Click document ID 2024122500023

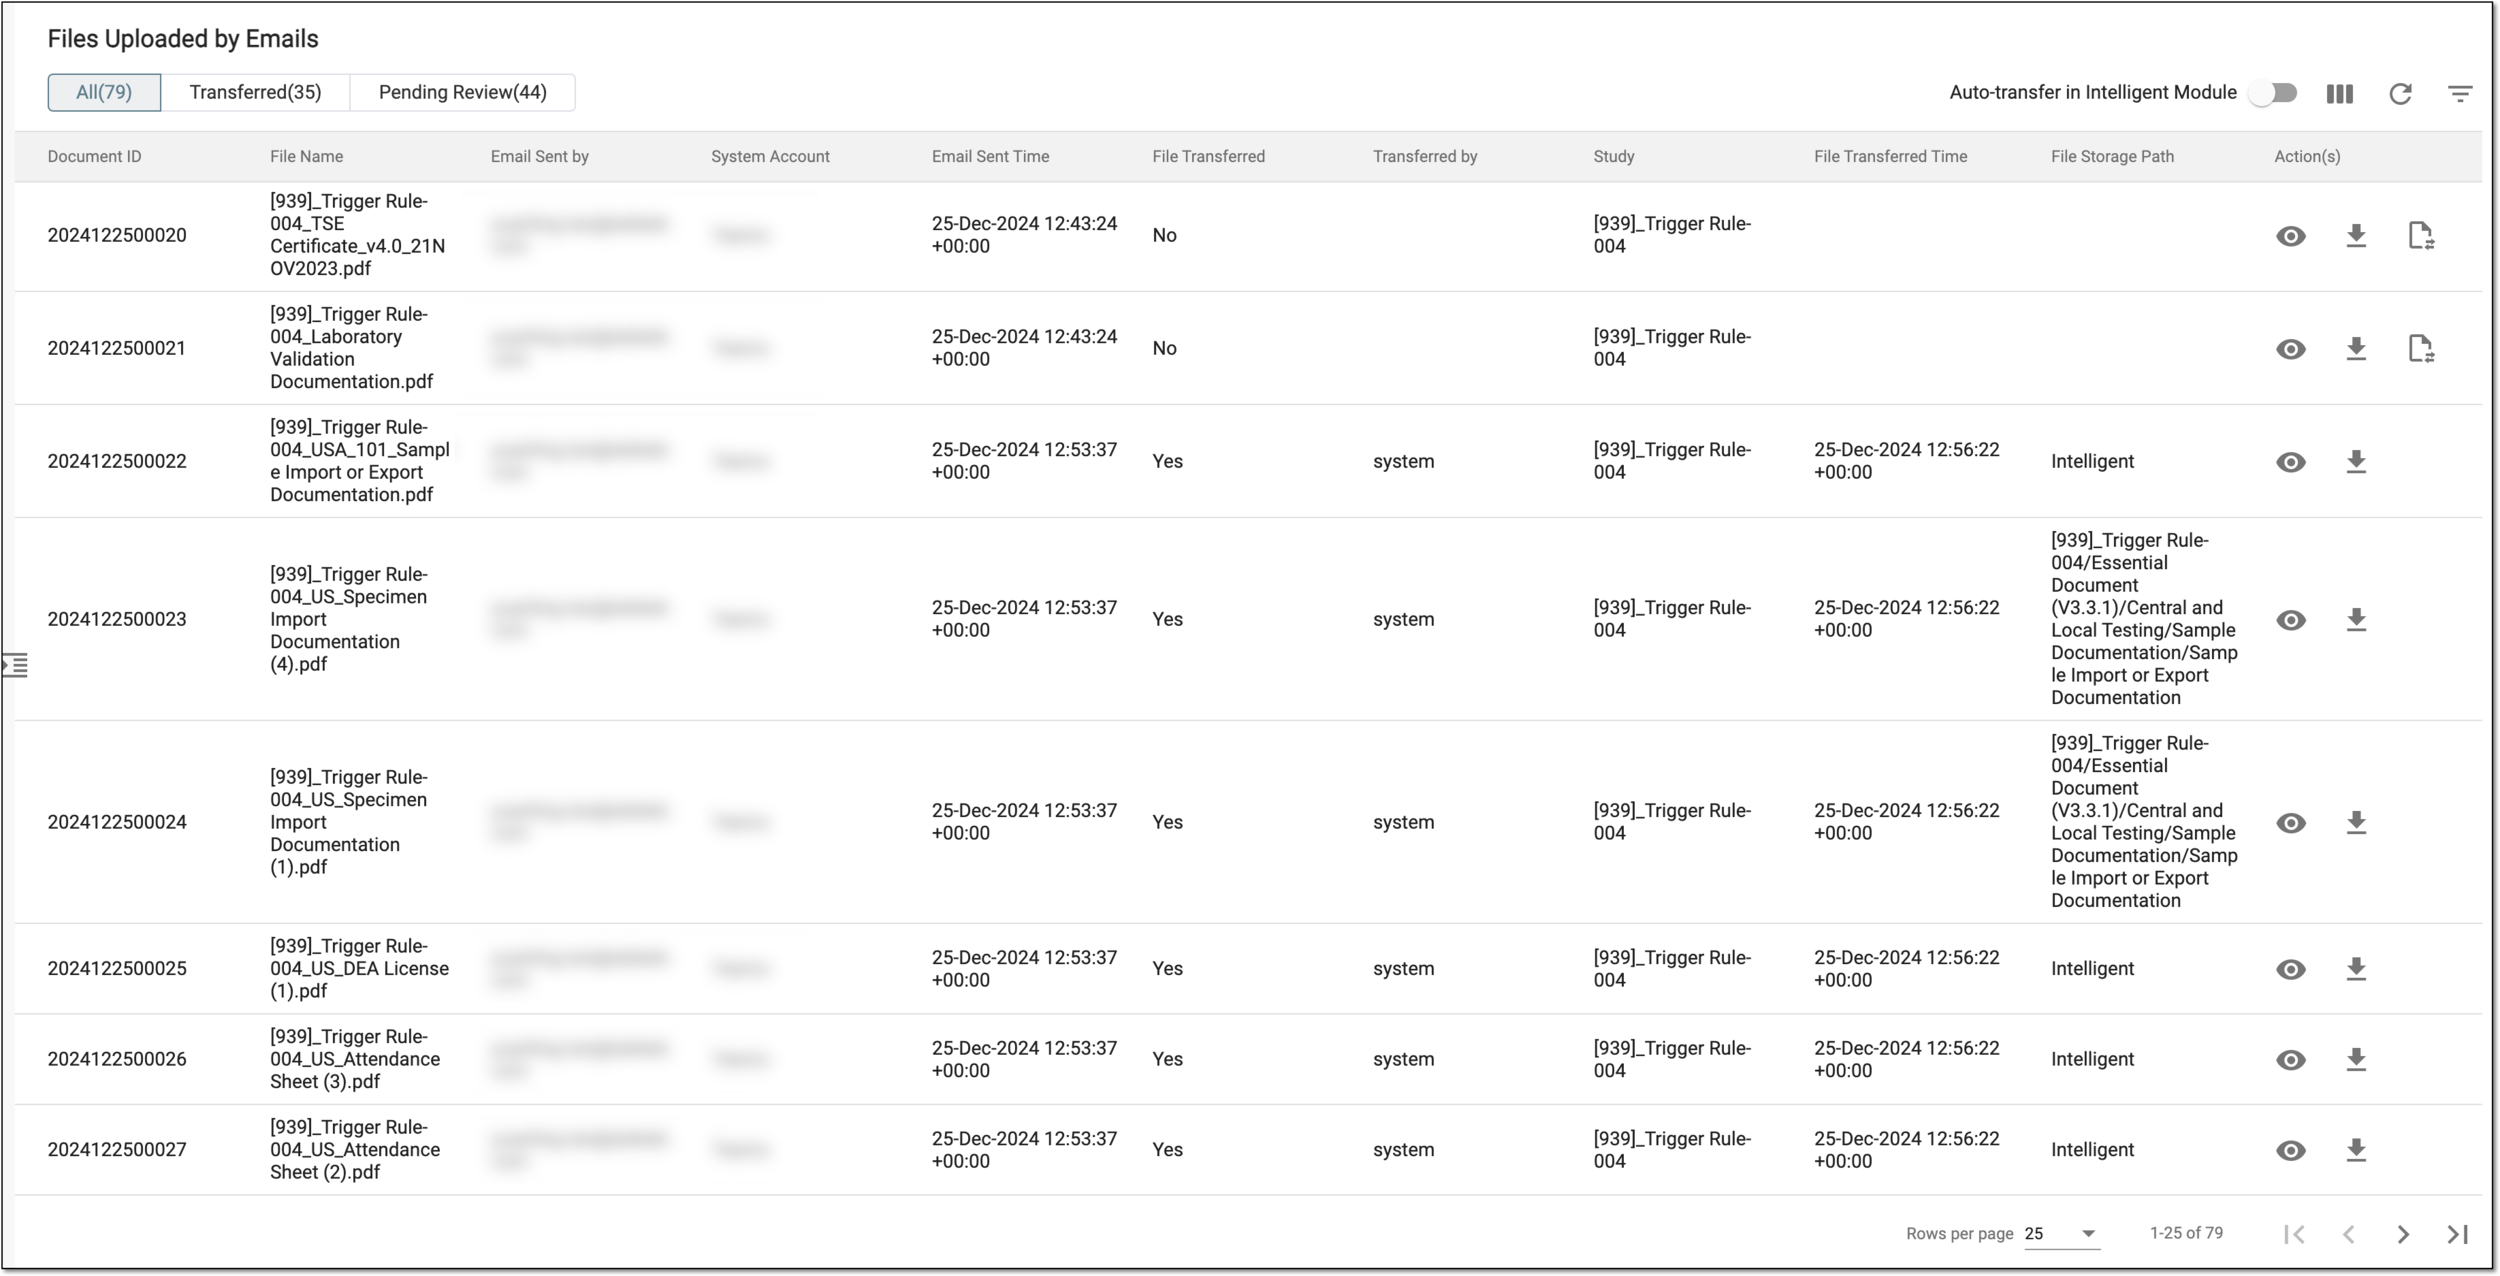[x=117, y=620]
